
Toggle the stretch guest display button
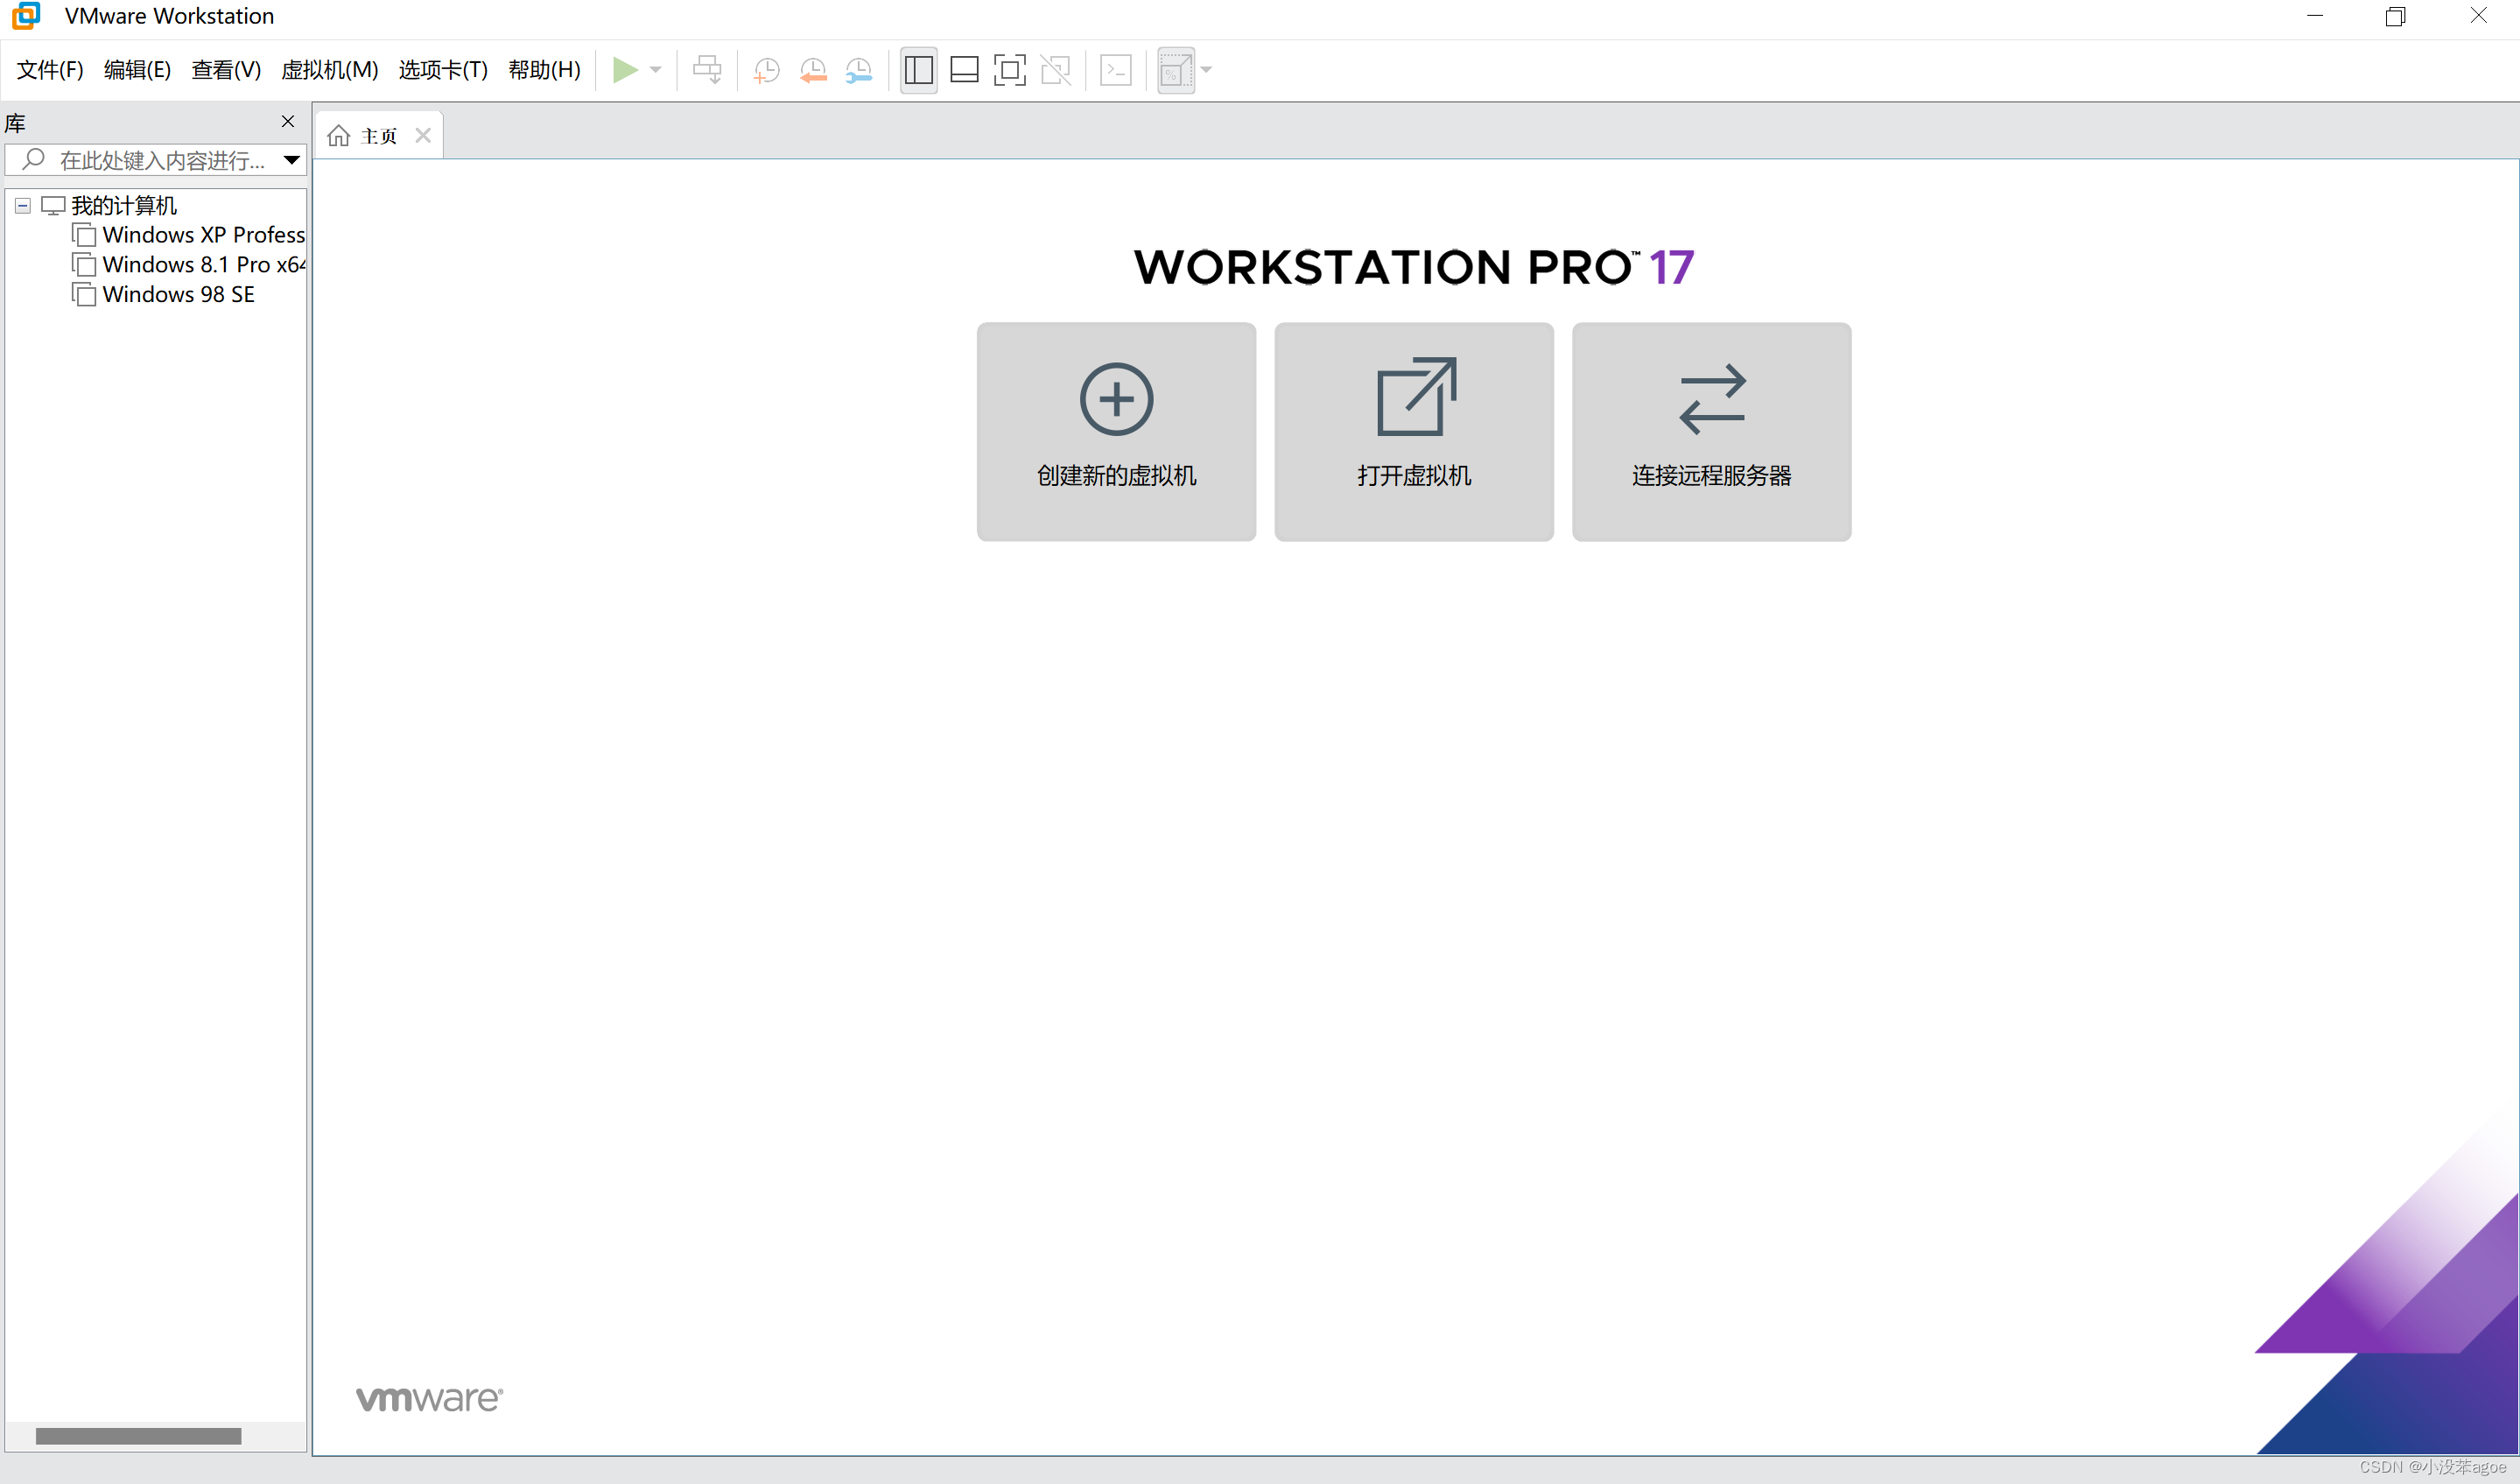pos(1175,70)
